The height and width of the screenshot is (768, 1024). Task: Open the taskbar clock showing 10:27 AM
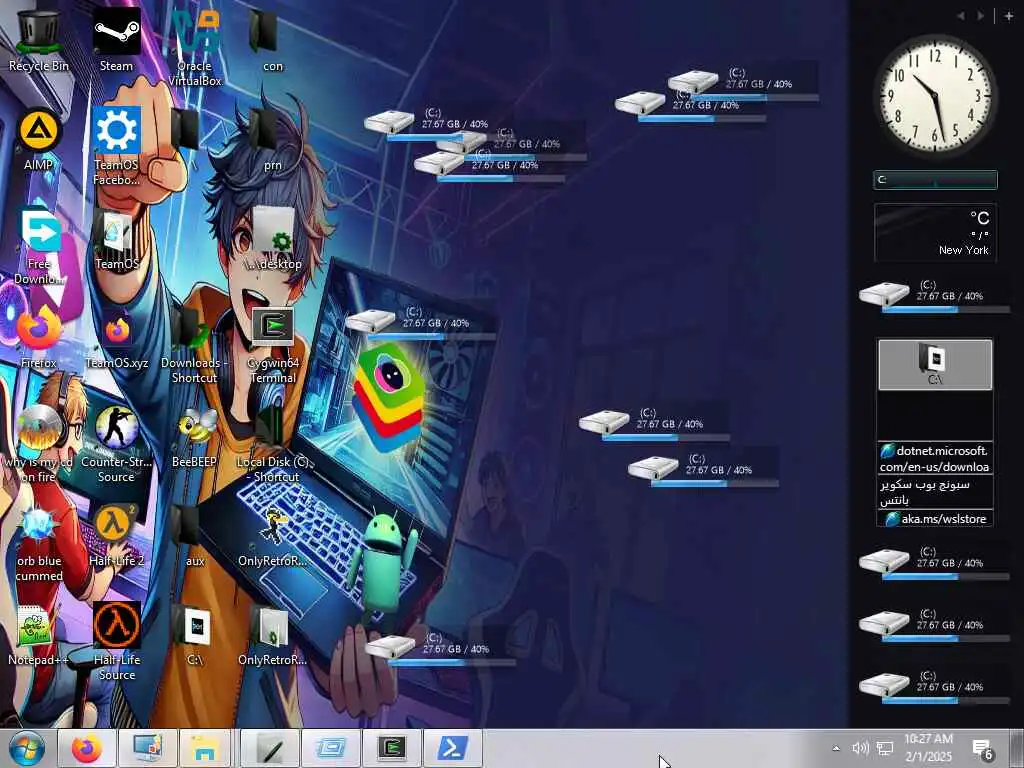[x=928, y=748]
